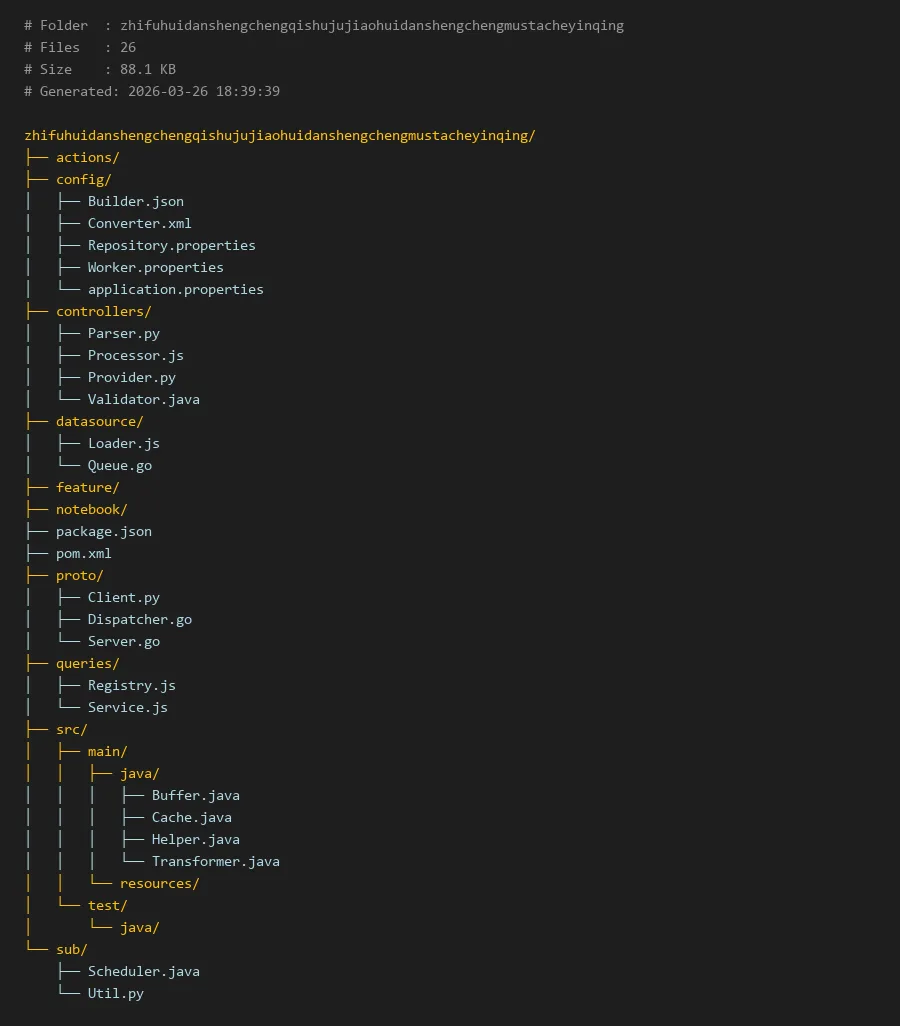Collapse the controllers/ folder

point(103,311)
